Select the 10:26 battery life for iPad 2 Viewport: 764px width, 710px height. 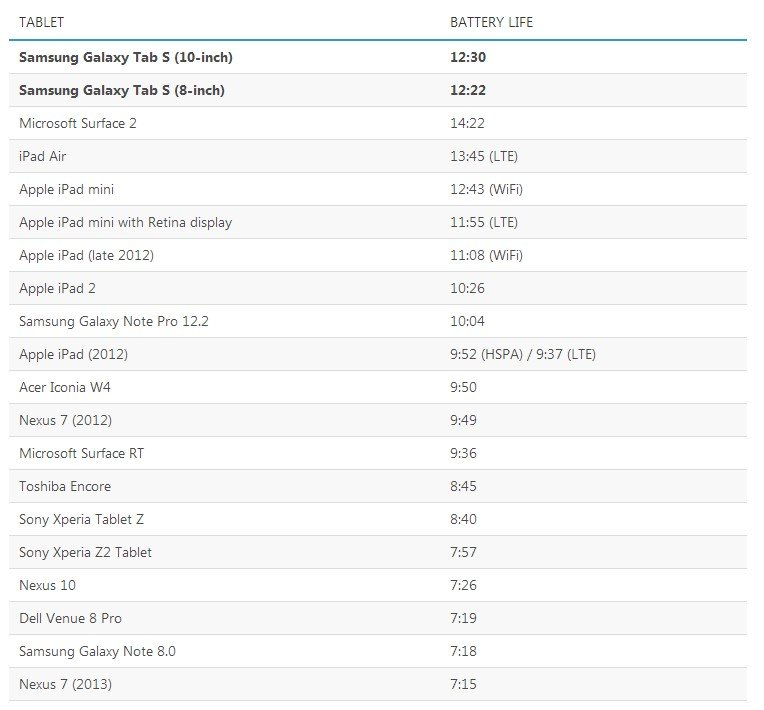pyautogui.click(x=467, y=288)
